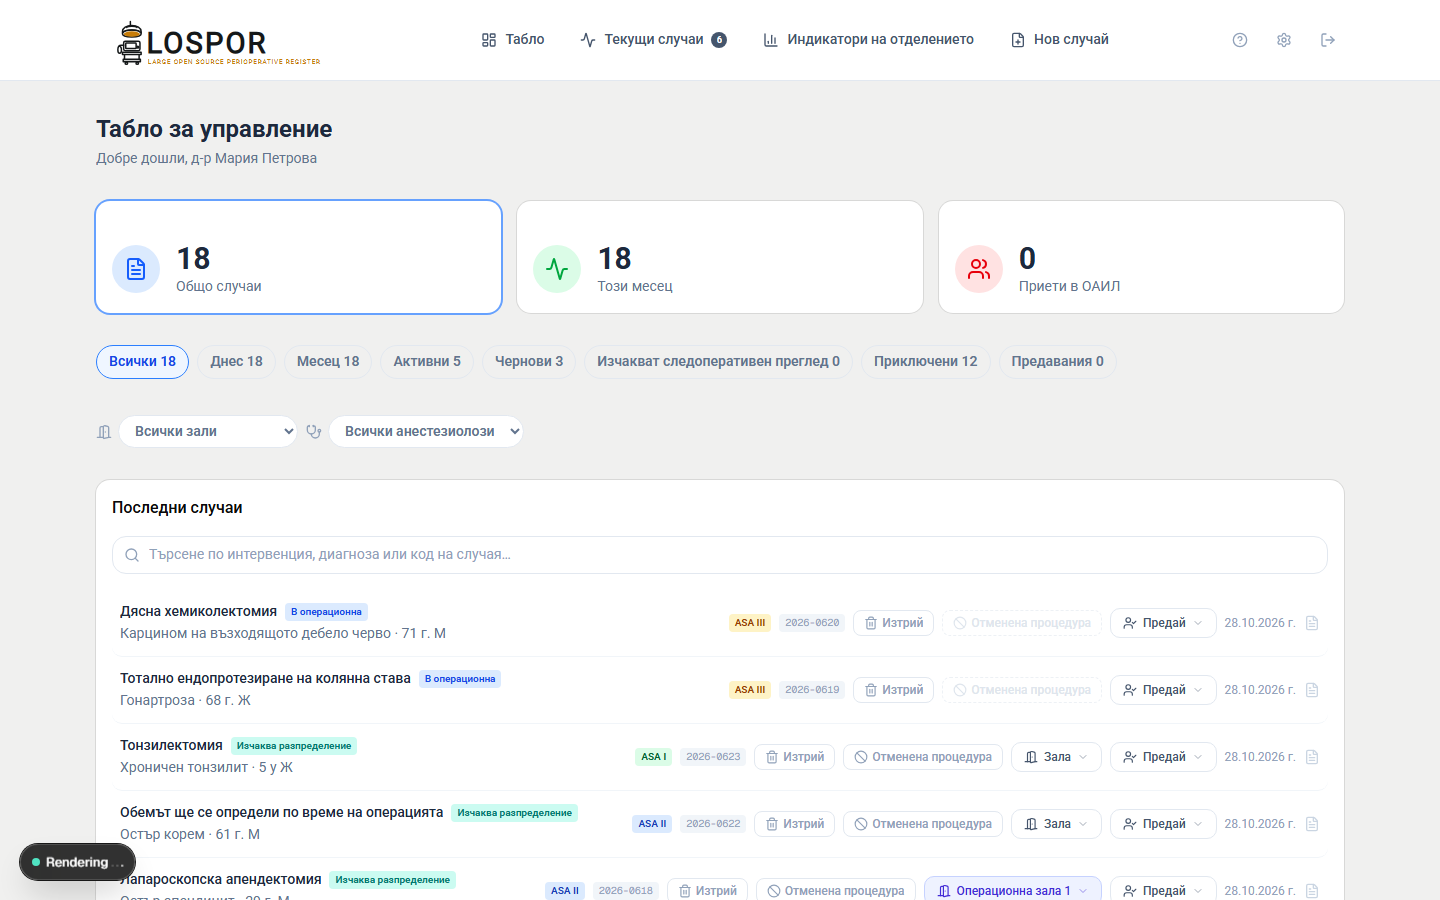Select the Месец 18 filter tab
The image size is (1440, 900).
[x=328, y=362]
